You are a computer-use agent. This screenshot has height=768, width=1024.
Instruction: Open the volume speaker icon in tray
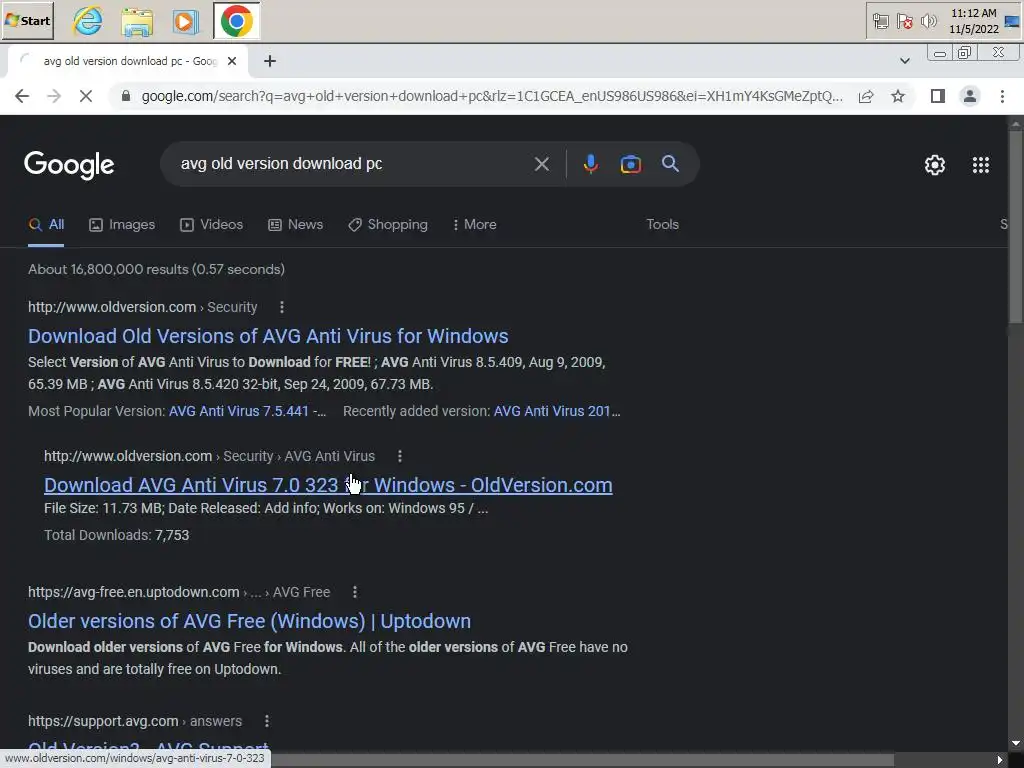[x=928, y=22]
